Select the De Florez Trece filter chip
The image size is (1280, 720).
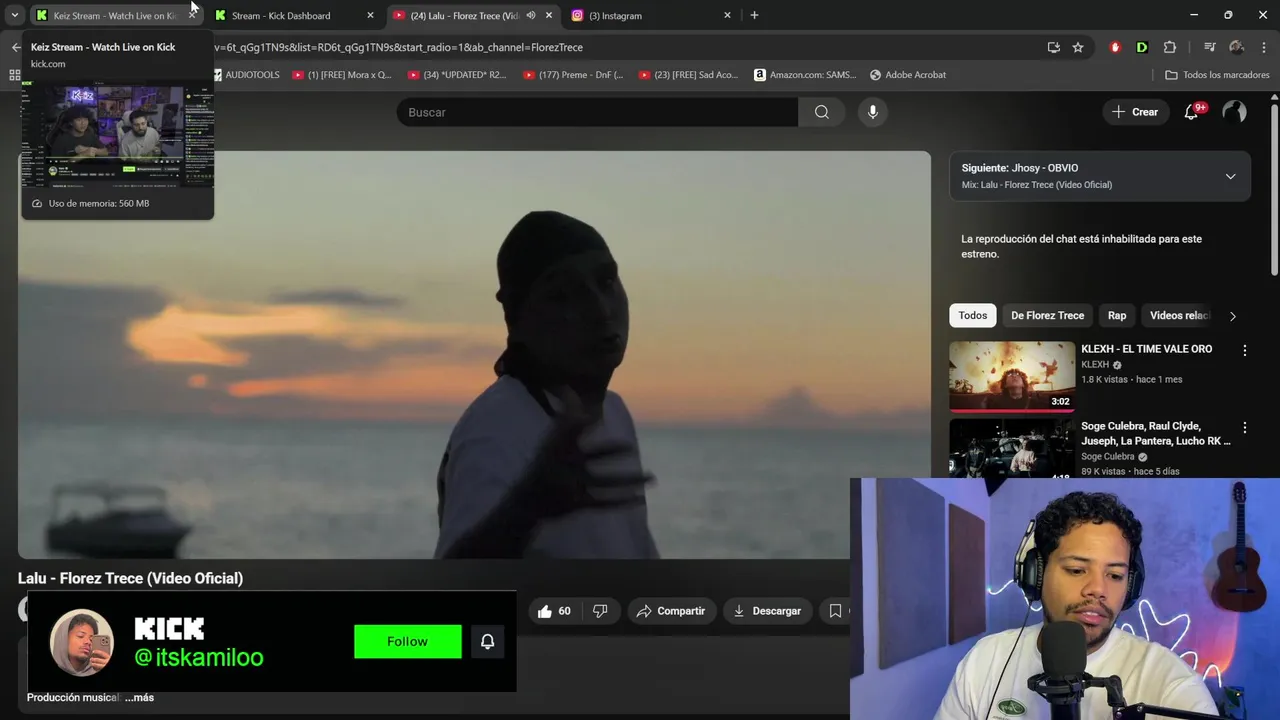coord(1047,315)
